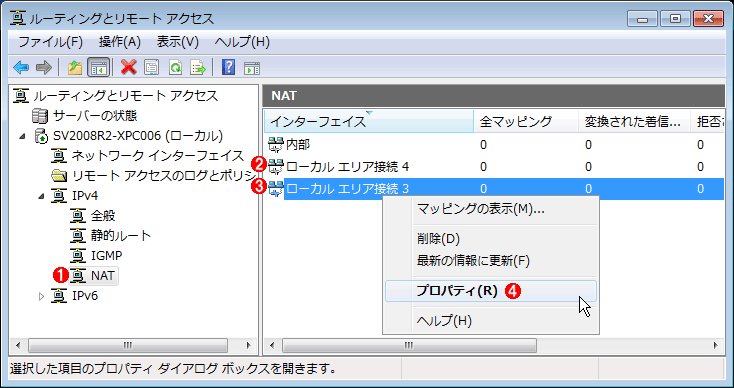Viewport: 734px width, 388px height.
Task: Open the ファイル(F) menu
Action: [51, 42]
